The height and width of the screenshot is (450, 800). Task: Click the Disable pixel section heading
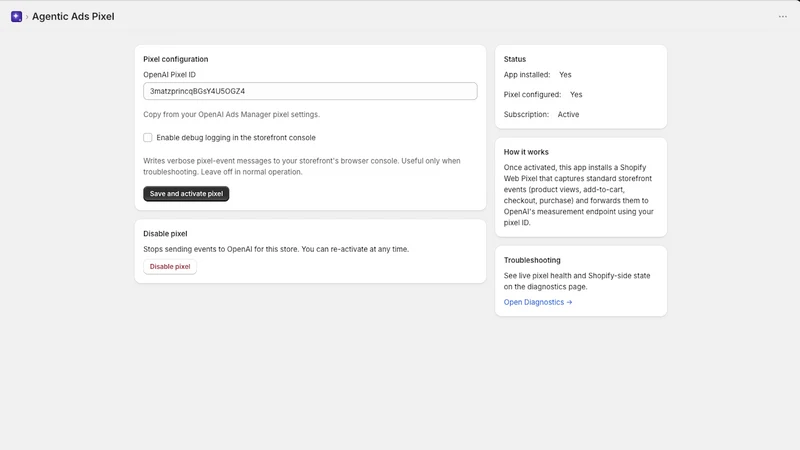pyautogui.click(x=165, y=234)
